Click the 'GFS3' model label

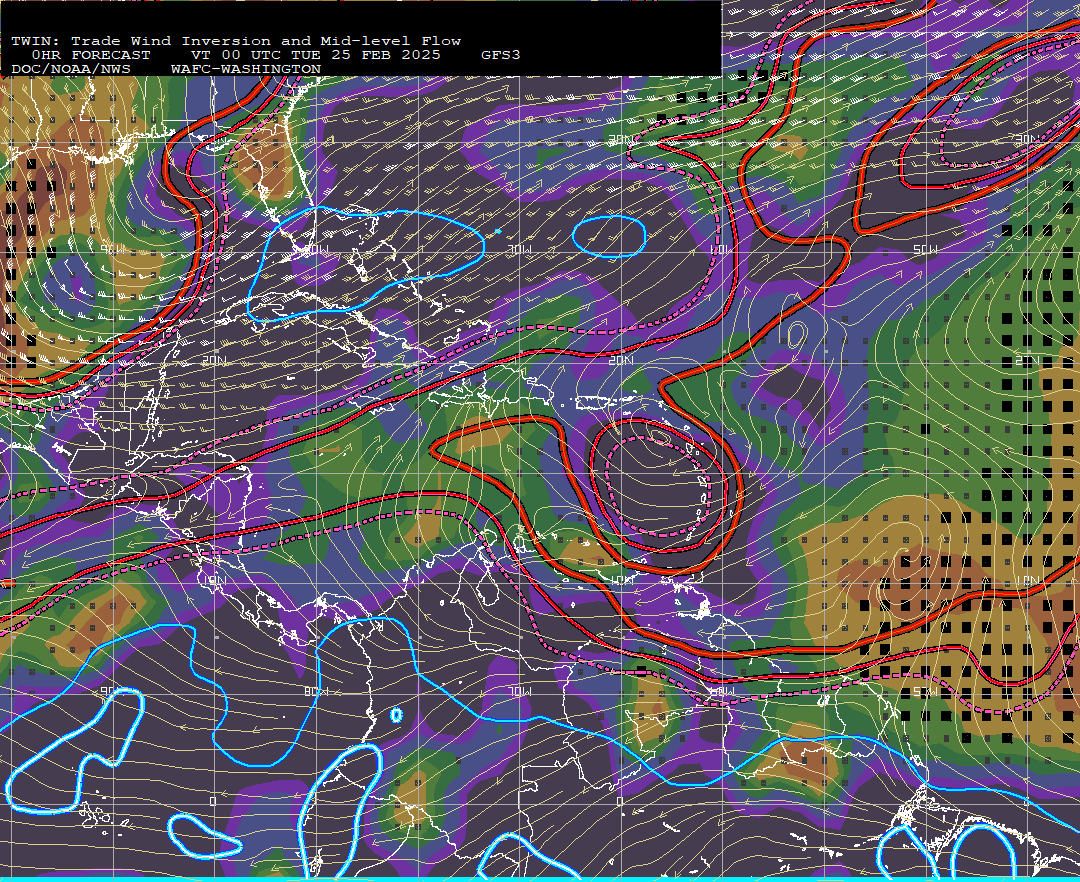click(x=501, y=55)
